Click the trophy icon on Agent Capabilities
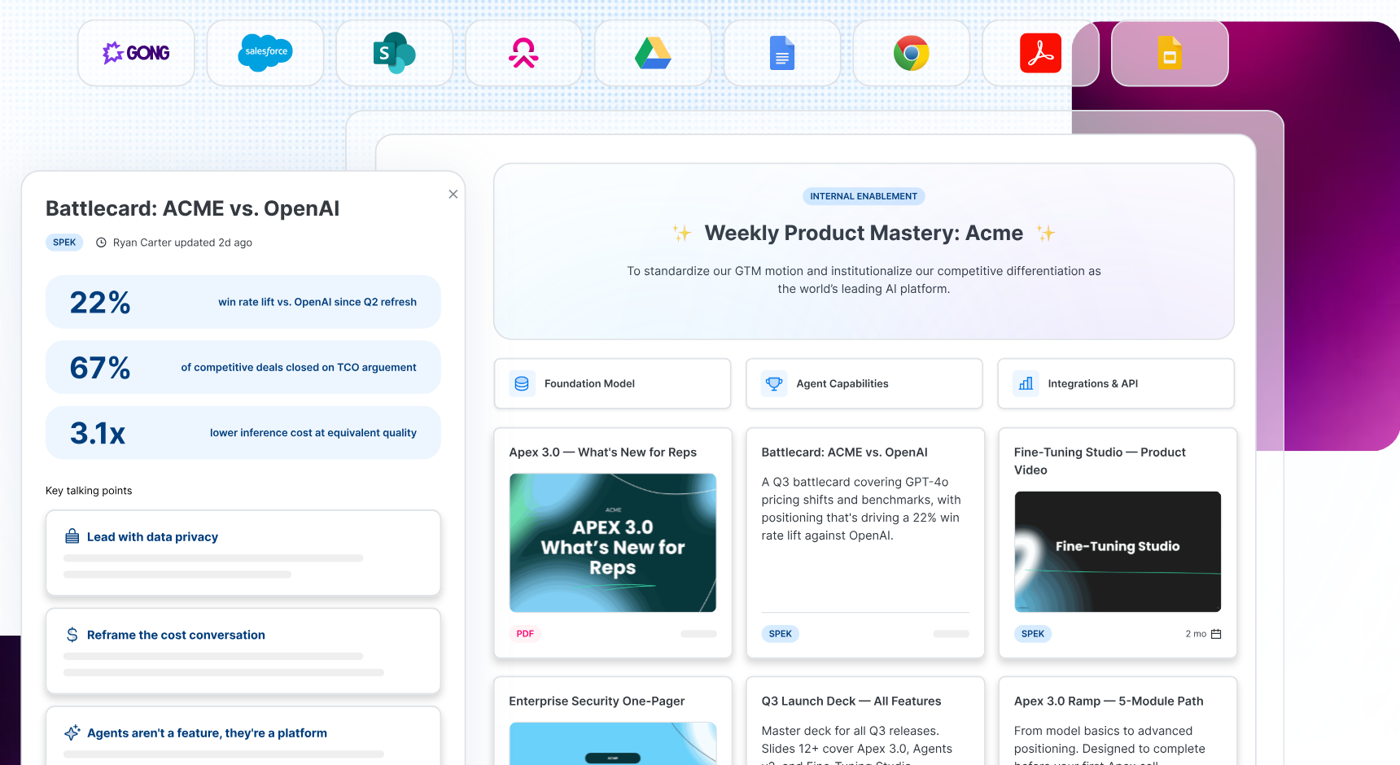Image resolution: width=1400 pixels, height=765 pixels. (x=773, y=384)
